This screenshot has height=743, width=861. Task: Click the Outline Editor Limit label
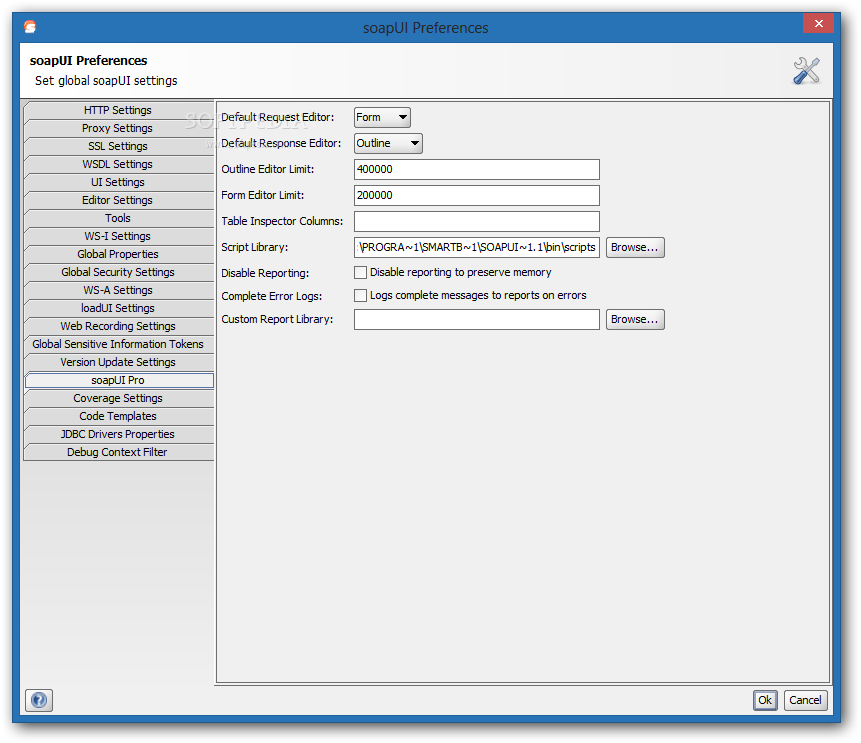point(268,170)
